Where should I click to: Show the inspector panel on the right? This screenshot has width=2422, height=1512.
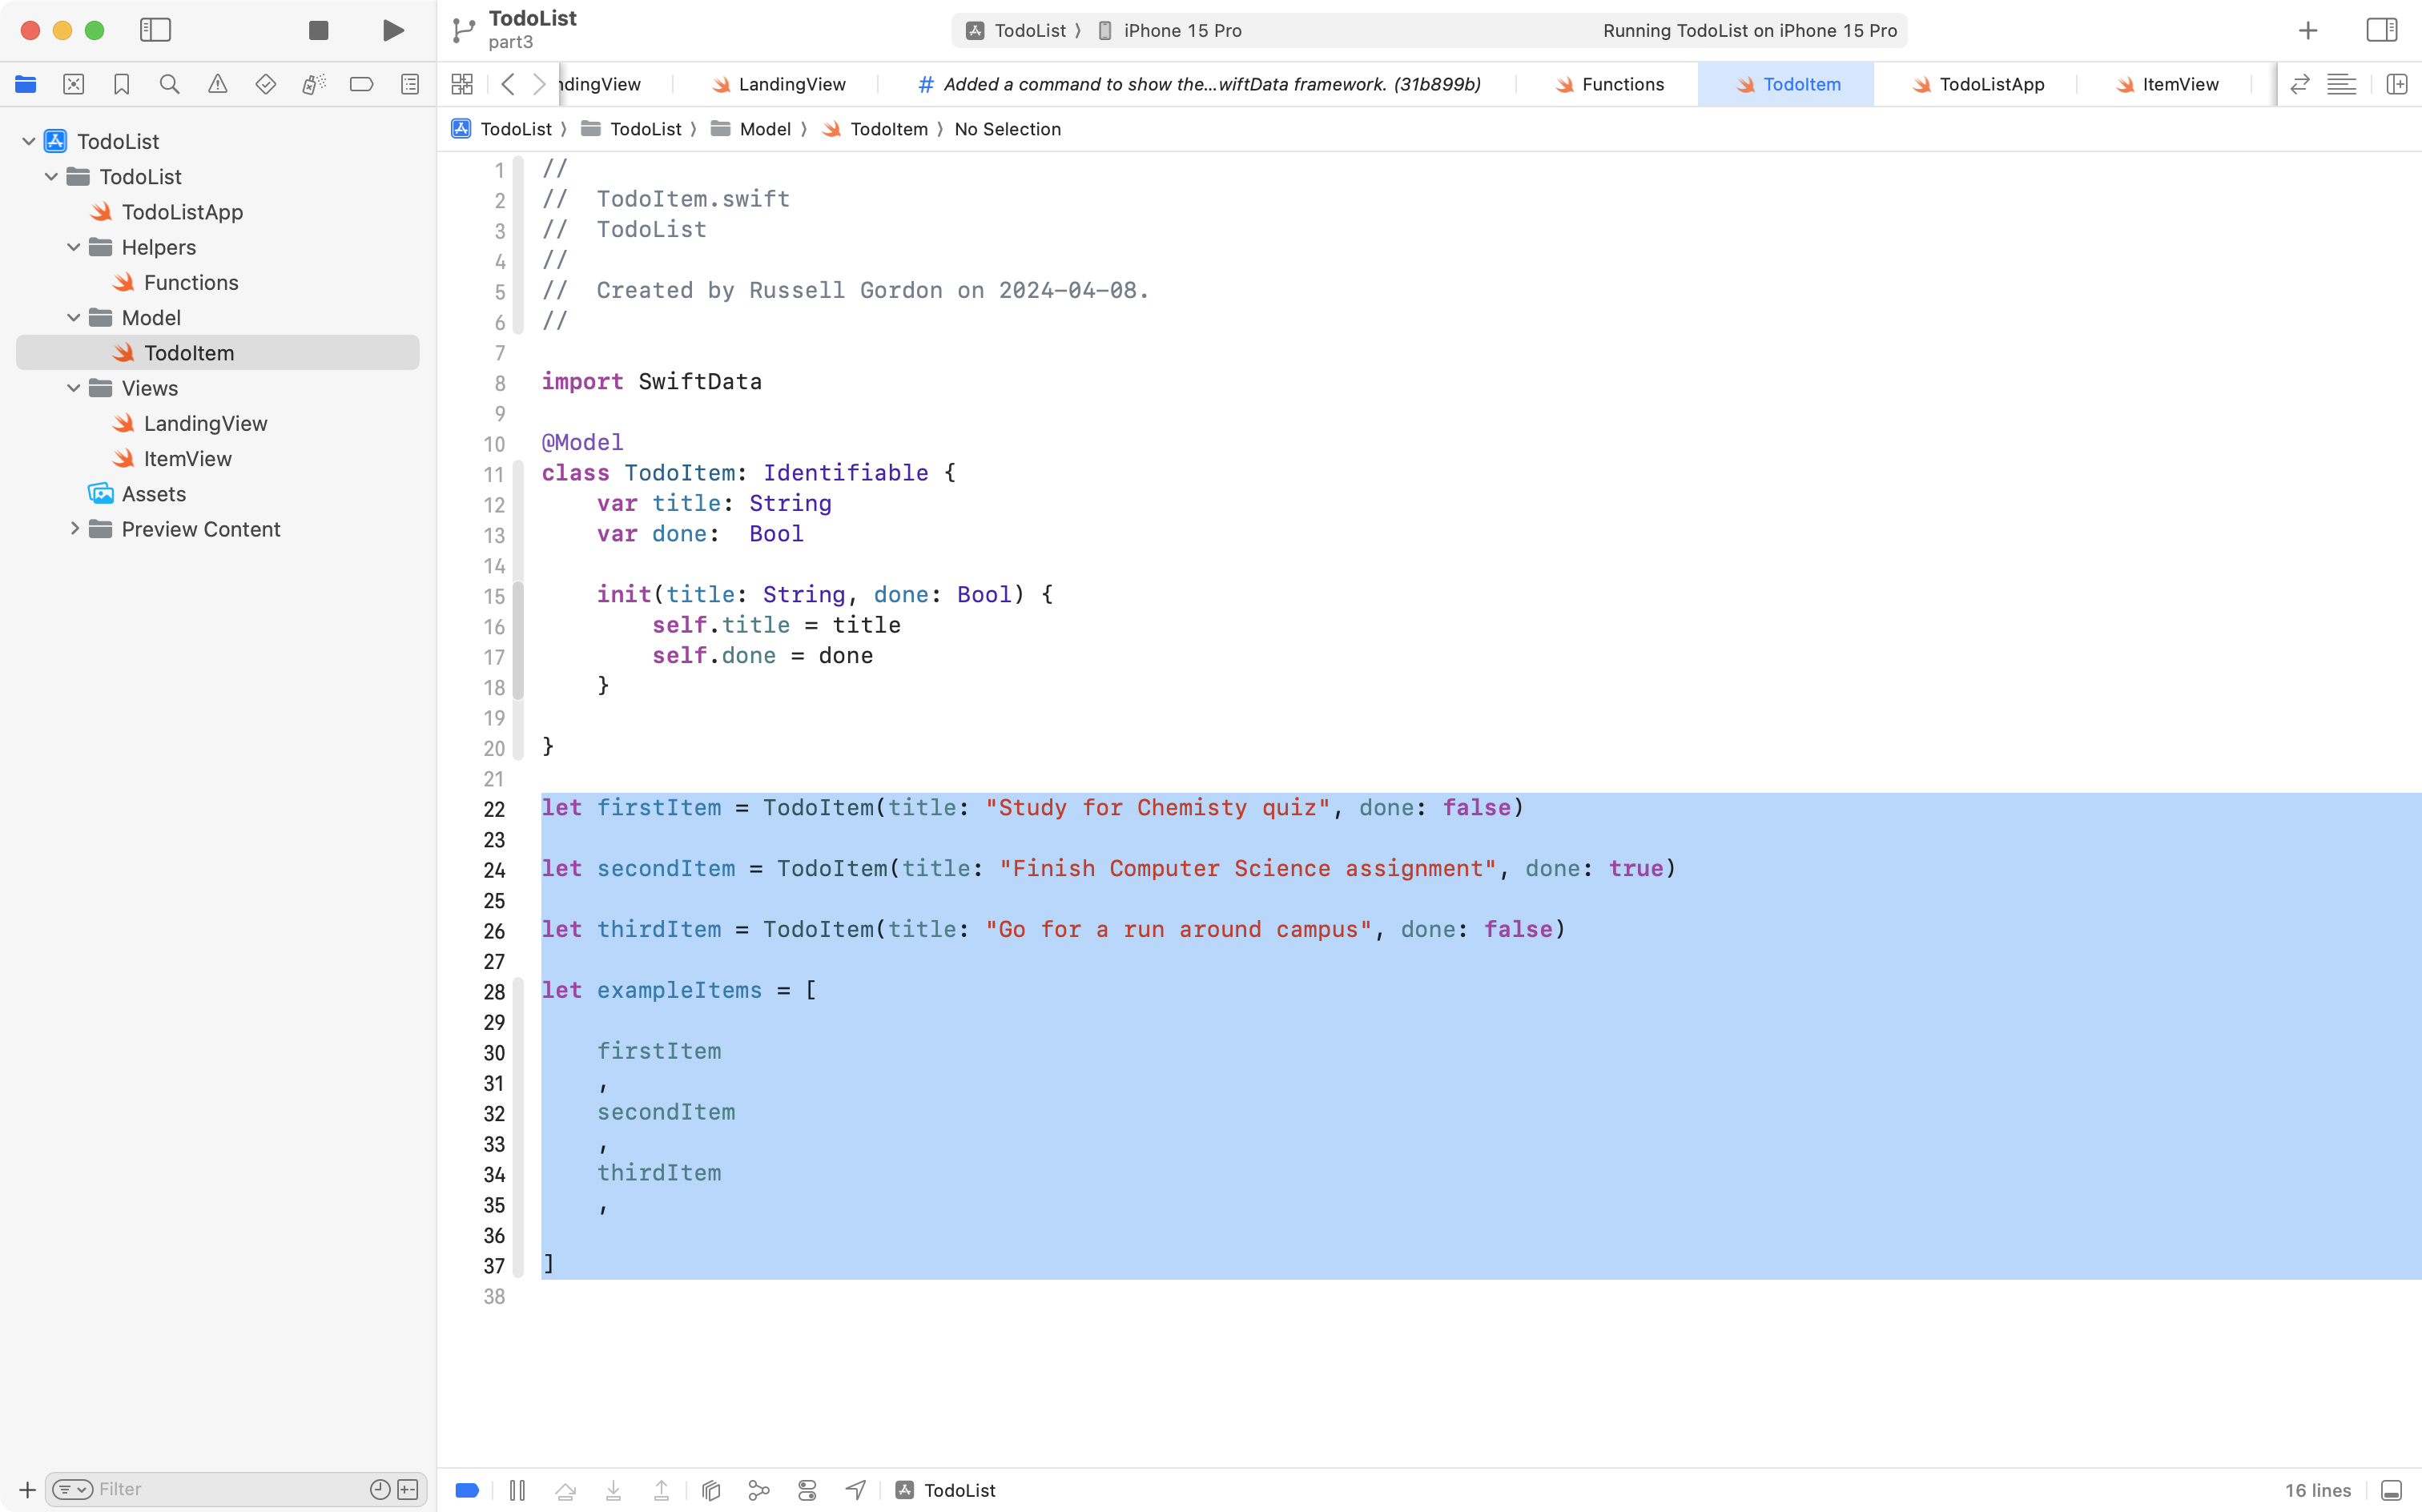pyautogui.click(x=2381, y=30)
